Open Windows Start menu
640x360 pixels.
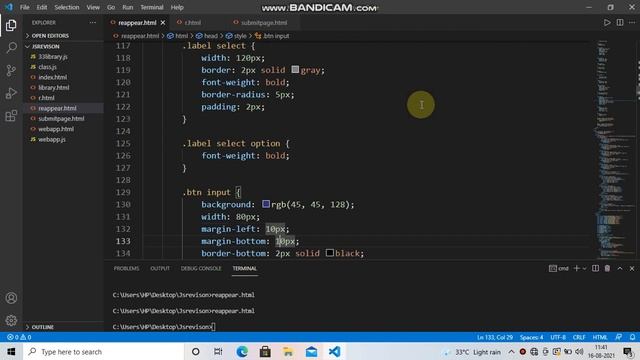(11, 351)
